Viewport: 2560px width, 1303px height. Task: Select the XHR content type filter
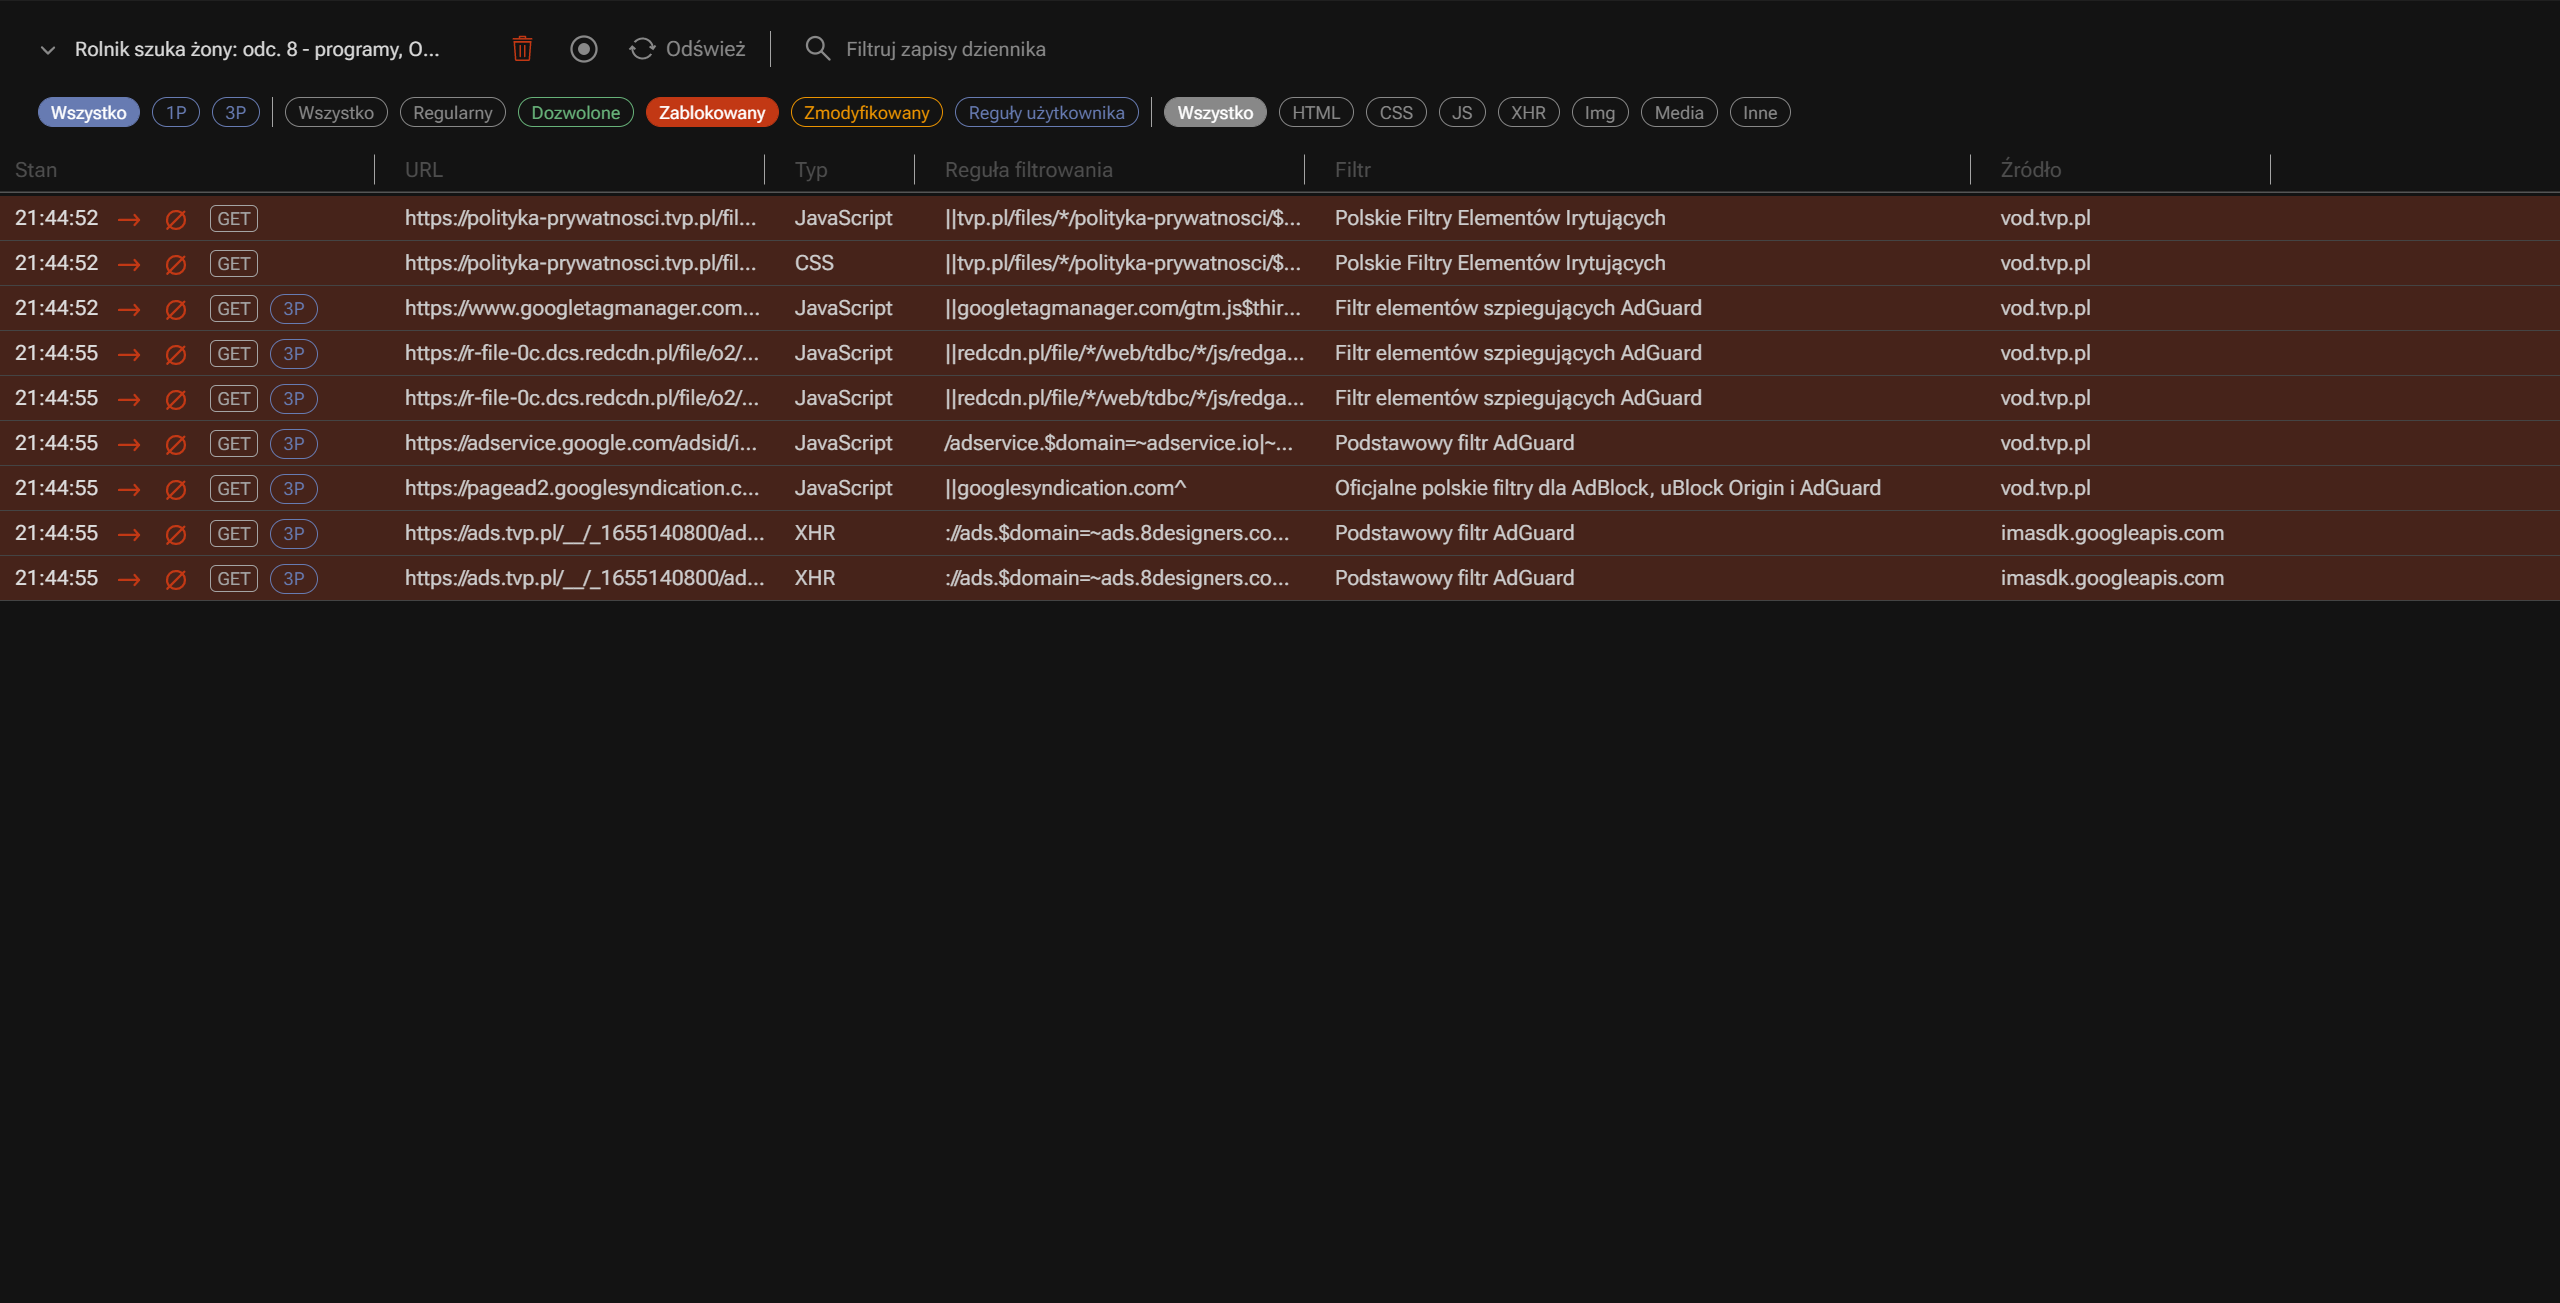(x=1528, y=112)
